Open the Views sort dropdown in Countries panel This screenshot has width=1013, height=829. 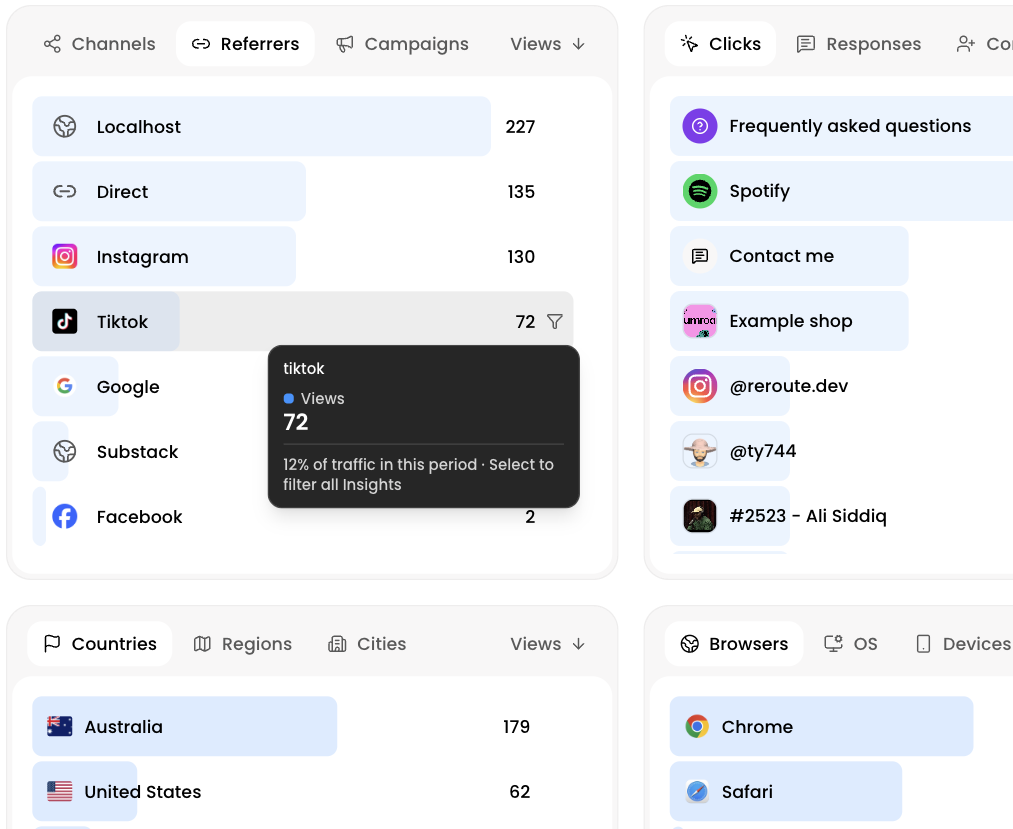coord(548,644)
